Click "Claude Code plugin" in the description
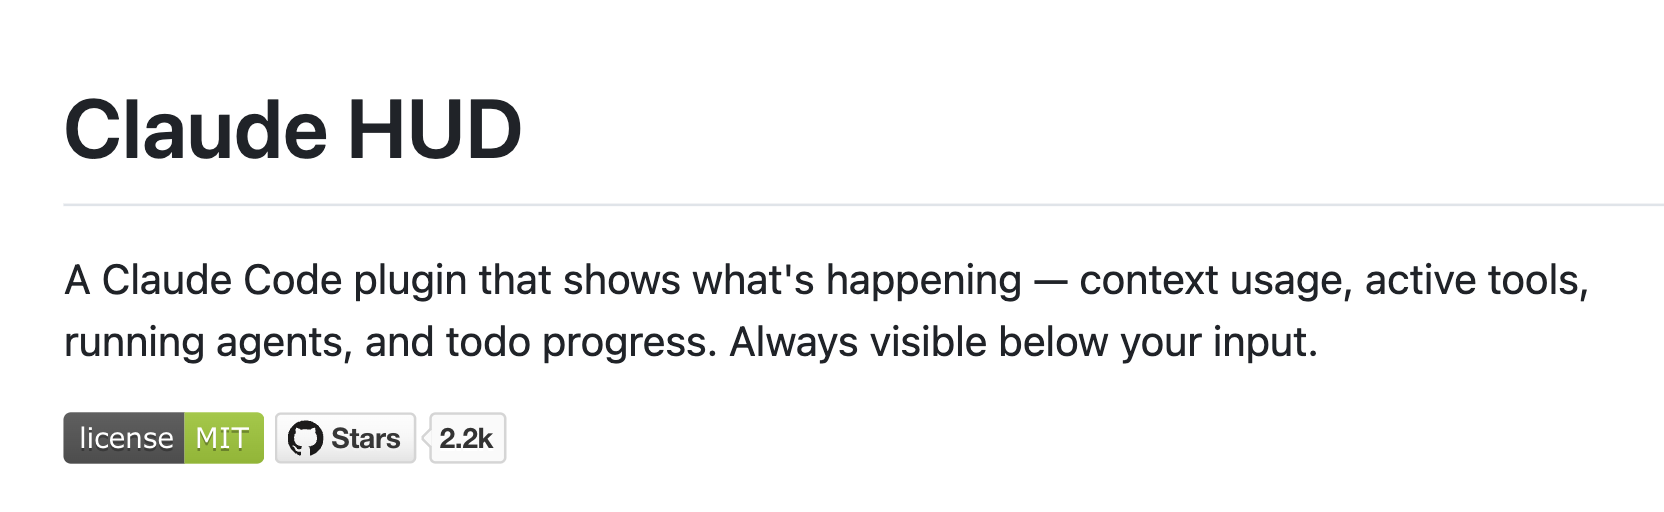The height and width of the screenshot is (512, 1664). (285, 280)
